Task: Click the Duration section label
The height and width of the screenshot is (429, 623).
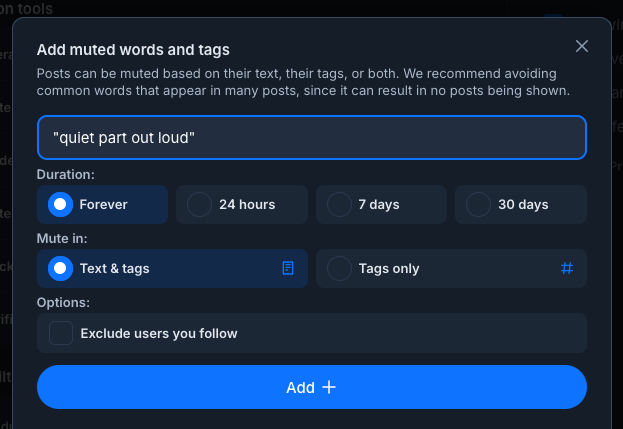Action: pyautogui.click(x=66, y=174)
